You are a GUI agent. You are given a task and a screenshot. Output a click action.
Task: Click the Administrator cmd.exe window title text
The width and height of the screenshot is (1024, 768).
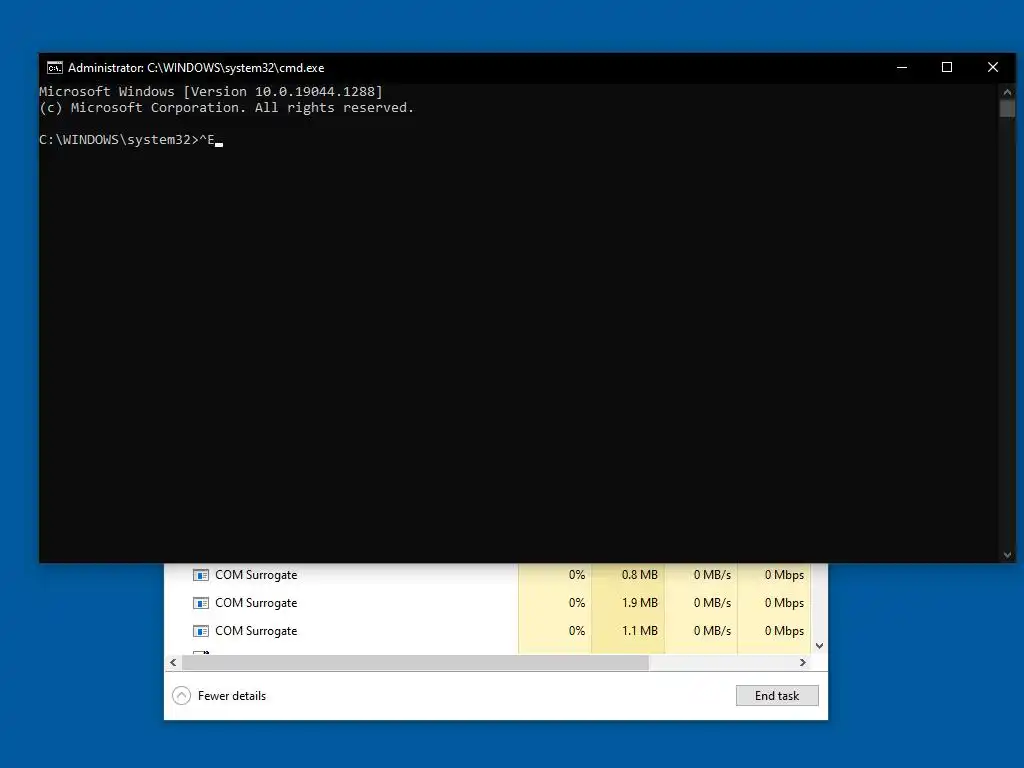(x=196, y=68)
